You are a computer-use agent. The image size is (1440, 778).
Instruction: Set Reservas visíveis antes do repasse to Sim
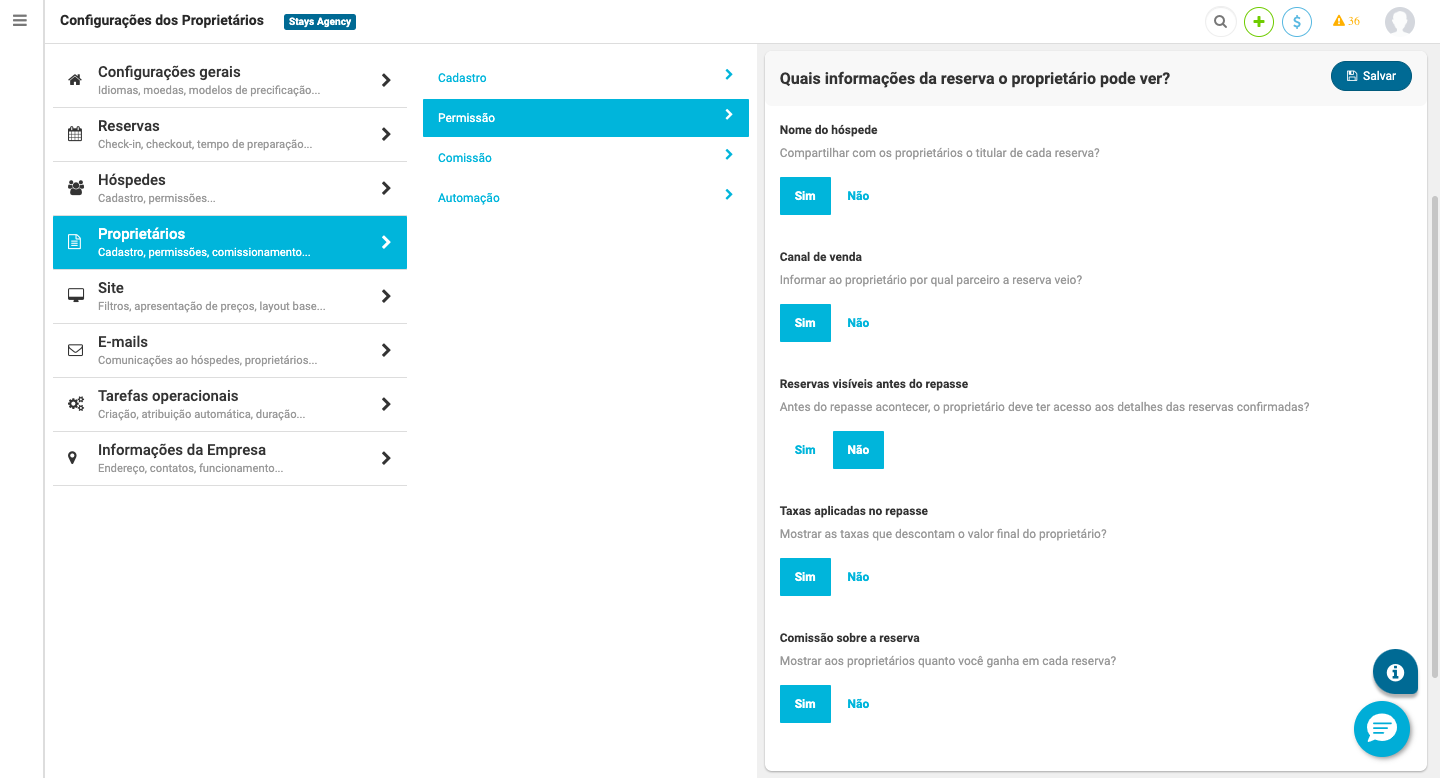click(x=805, y=450)
